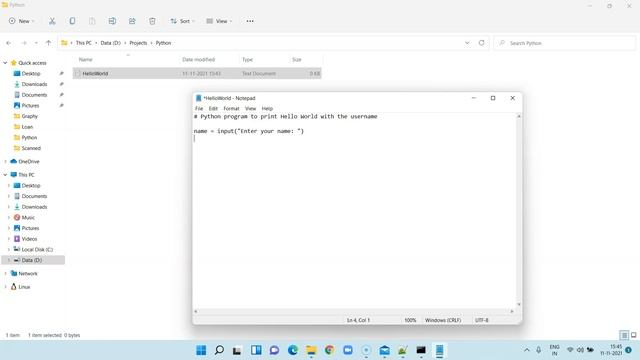Click This PC in the address breadcrumb

84,43
